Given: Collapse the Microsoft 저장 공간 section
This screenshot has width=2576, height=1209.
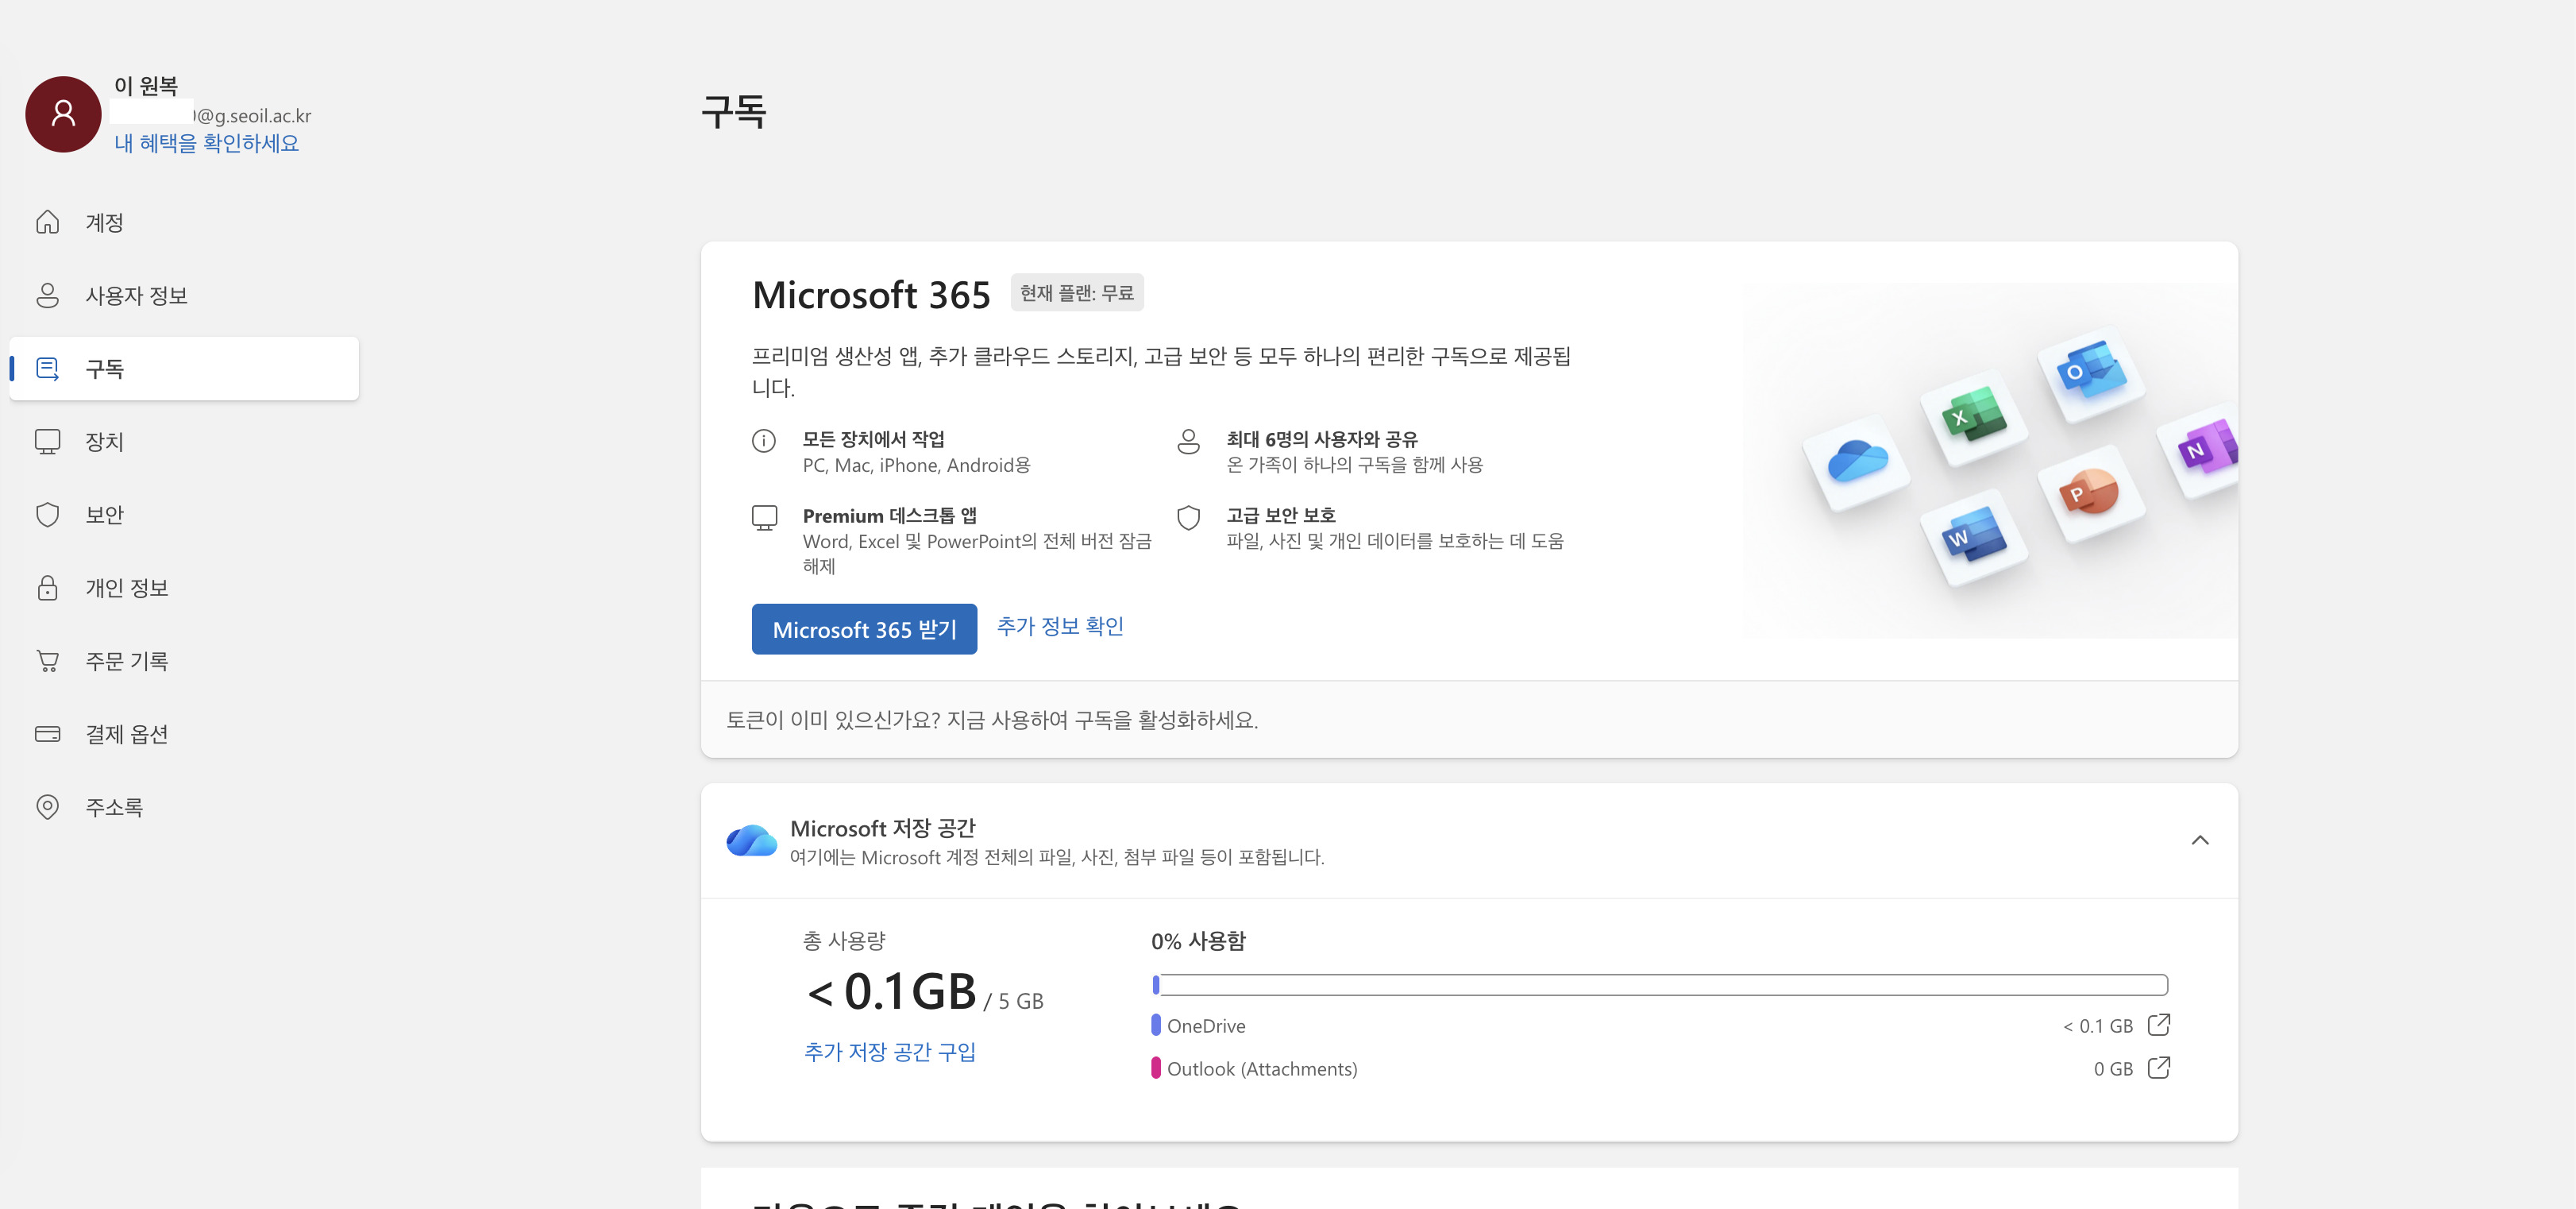Looking at the screenshot, I should (2200, 840).
